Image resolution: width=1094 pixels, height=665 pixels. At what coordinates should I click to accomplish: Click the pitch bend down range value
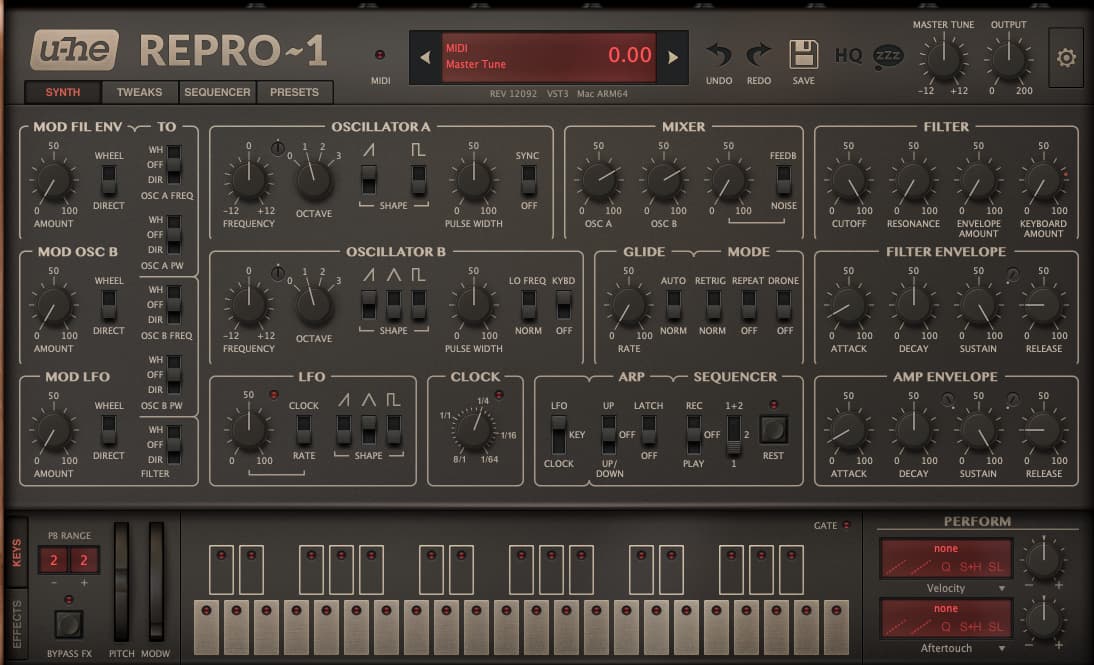[54, 560]
